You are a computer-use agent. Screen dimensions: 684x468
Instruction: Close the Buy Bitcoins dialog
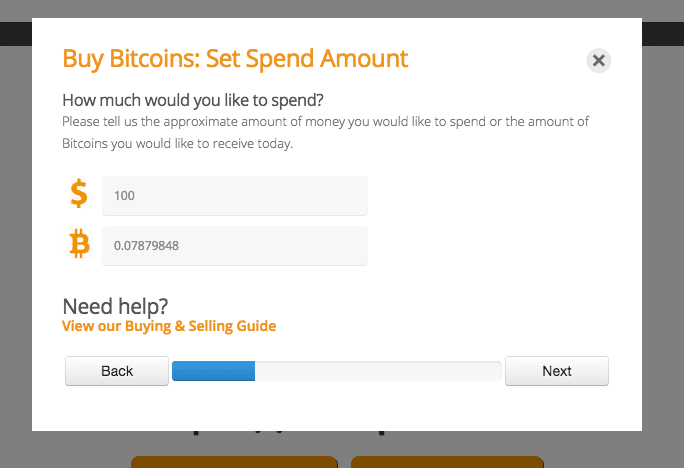pos(598,60)
